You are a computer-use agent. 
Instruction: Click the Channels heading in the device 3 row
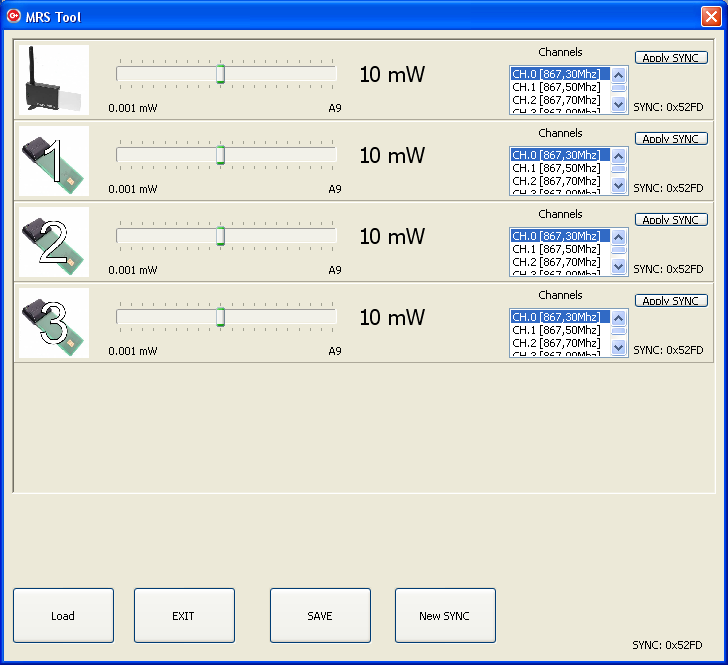[560, 295]
